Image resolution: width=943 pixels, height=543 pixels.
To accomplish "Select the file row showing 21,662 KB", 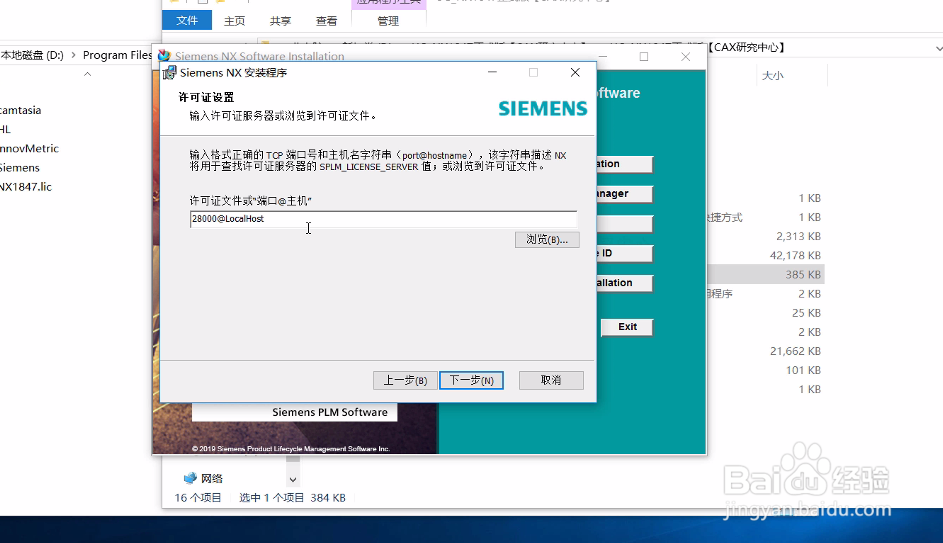I will click(x=765, y=351).
